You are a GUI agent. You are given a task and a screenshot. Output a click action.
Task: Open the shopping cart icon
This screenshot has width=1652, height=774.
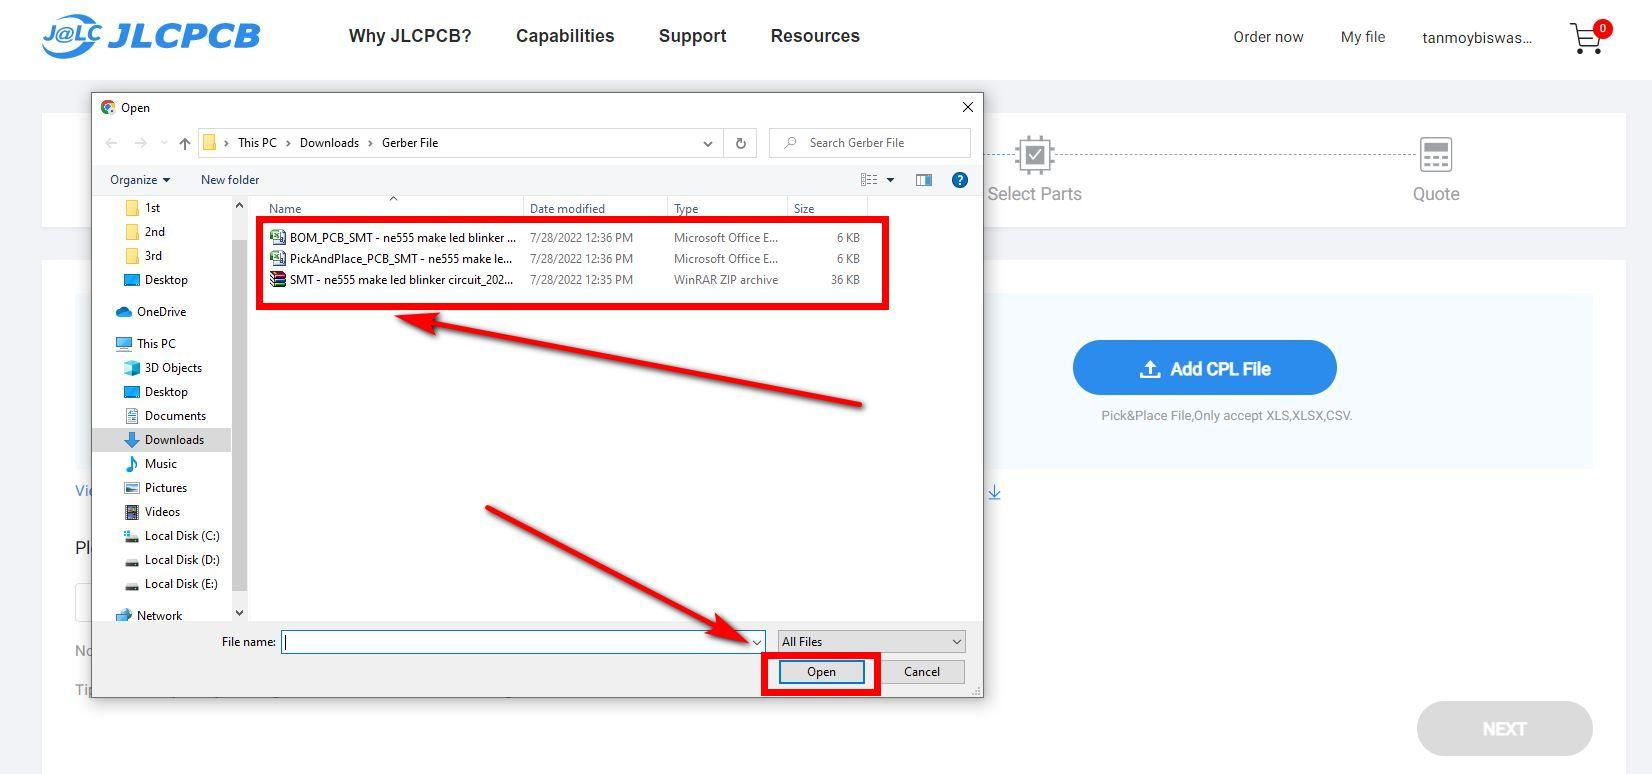(1587, 38)
